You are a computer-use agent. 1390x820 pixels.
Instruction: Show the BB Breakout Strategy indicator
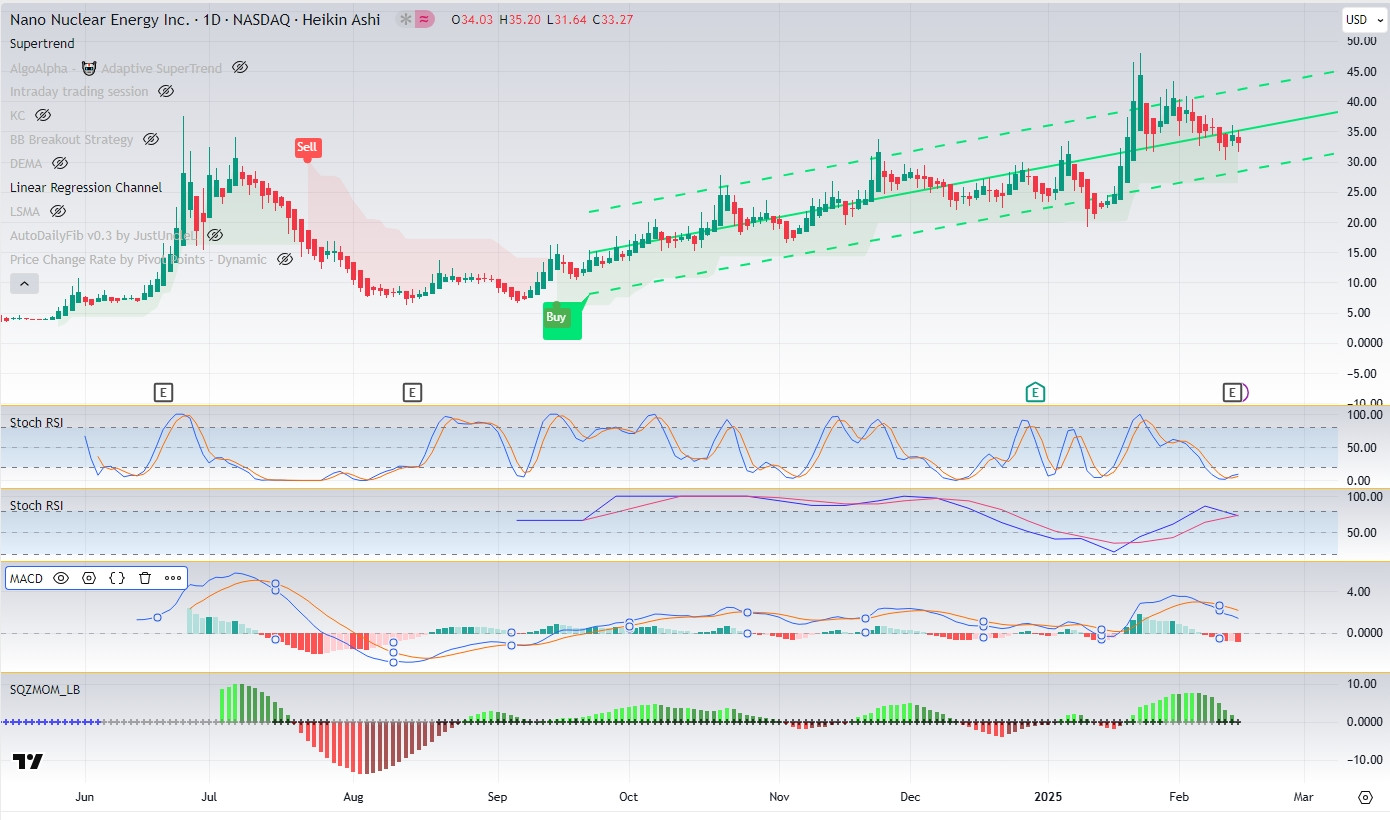click(151, 140)
